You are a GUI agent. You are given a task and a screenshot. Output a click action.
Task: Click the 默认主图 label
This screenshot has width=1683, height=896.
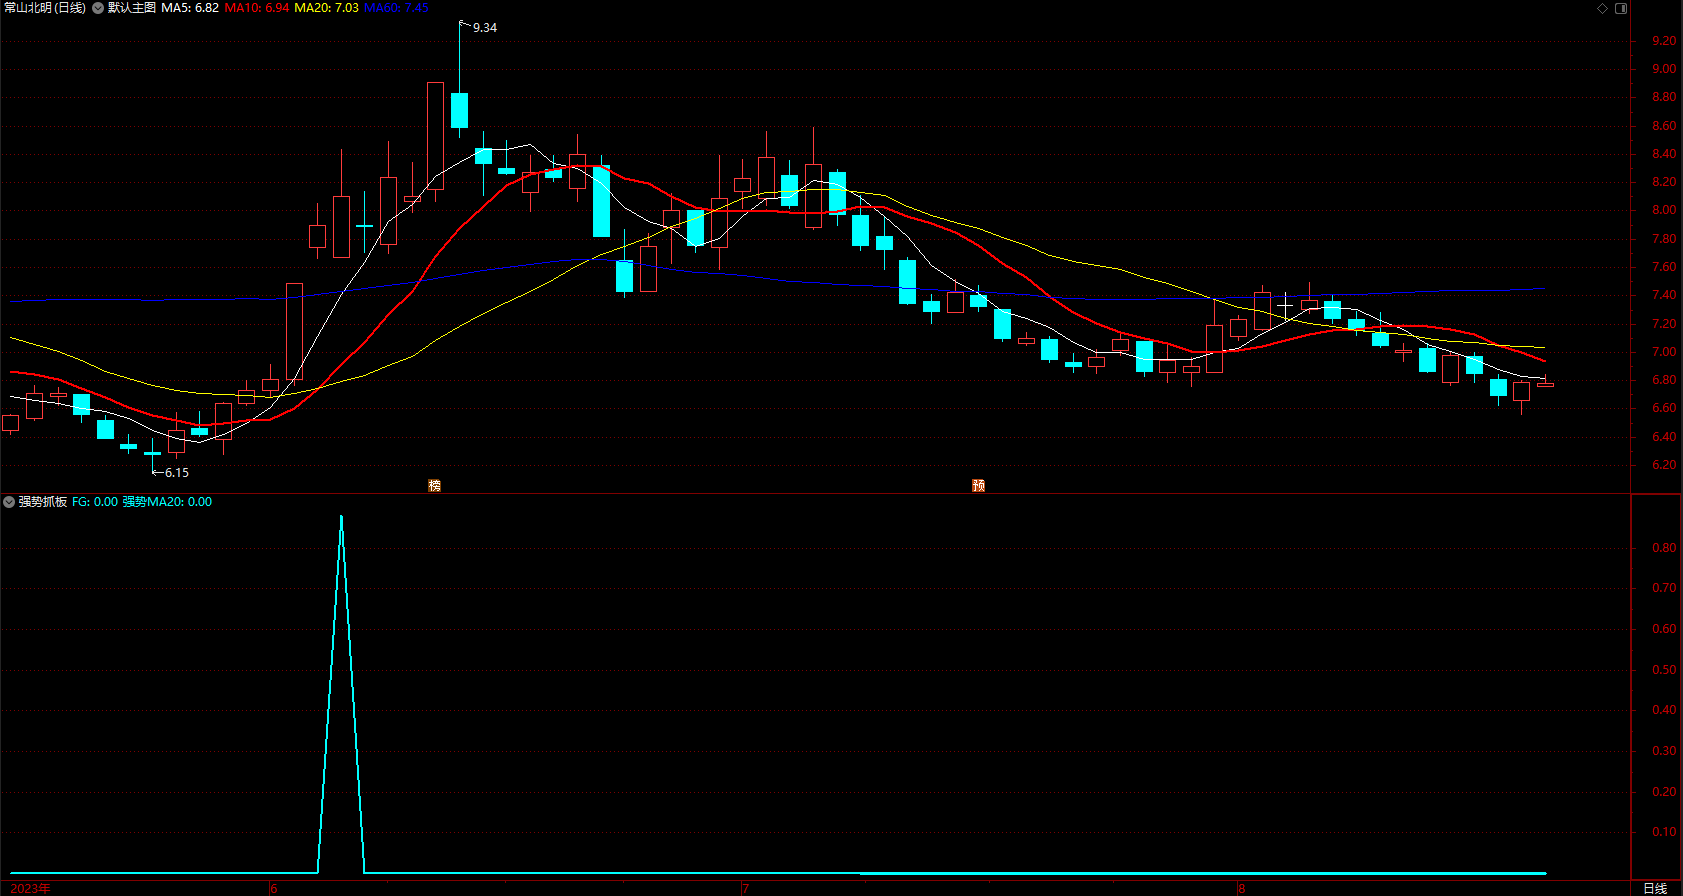[132, 8]
